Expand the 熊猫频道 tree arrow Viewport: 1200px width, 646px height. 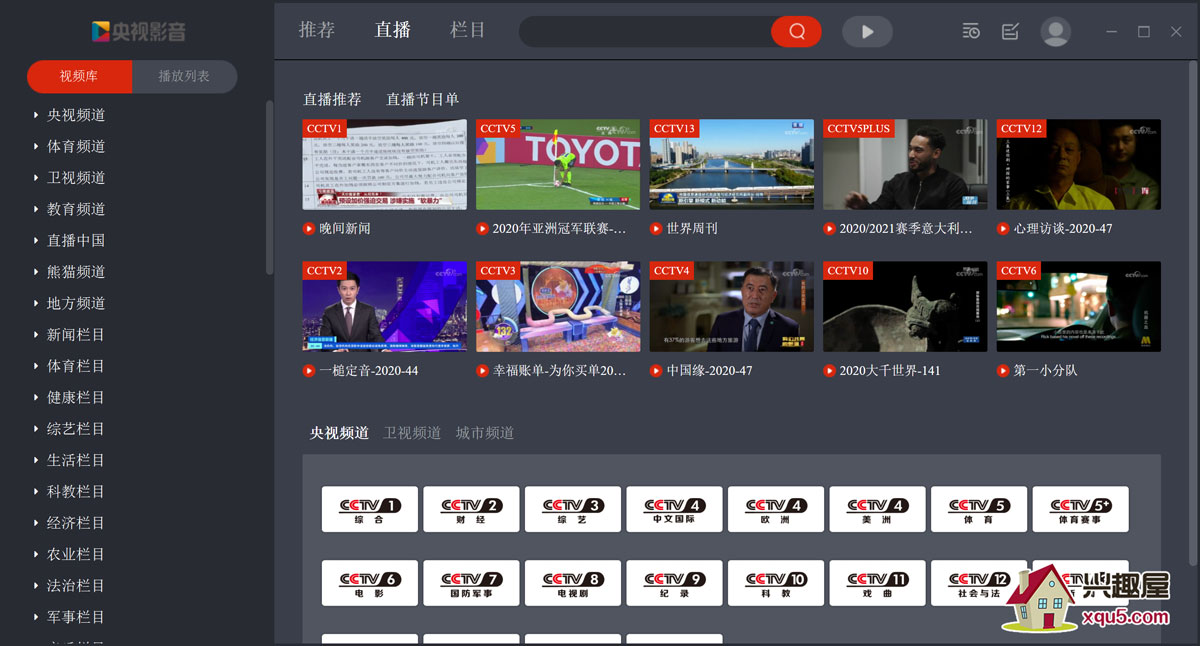36,272
